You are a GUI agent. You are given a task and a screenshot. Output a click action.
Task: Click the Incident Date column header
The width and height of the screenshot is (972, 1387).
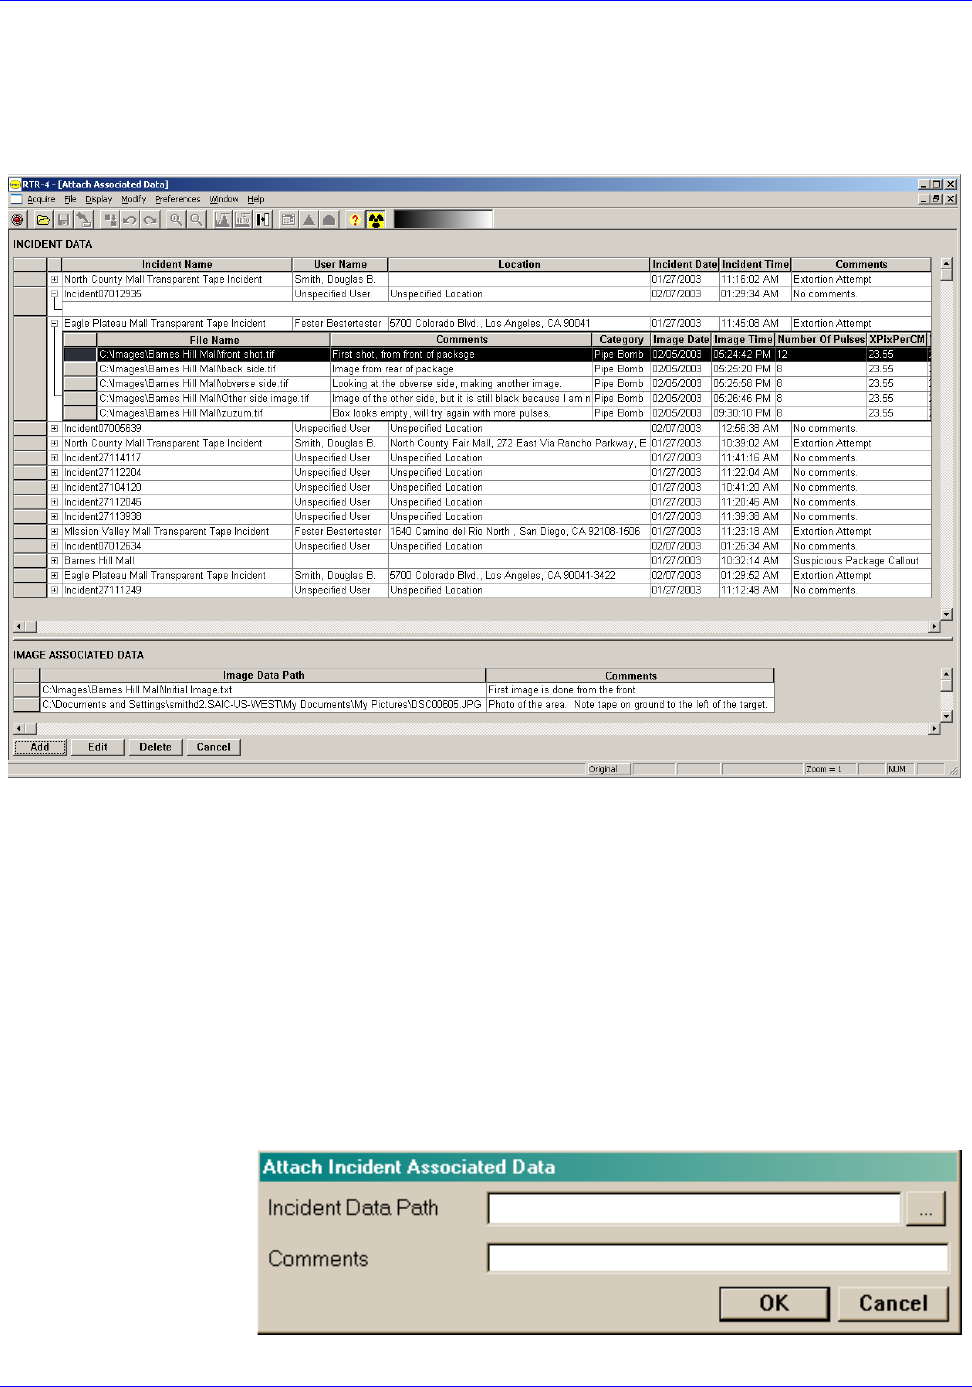(685, 265)
